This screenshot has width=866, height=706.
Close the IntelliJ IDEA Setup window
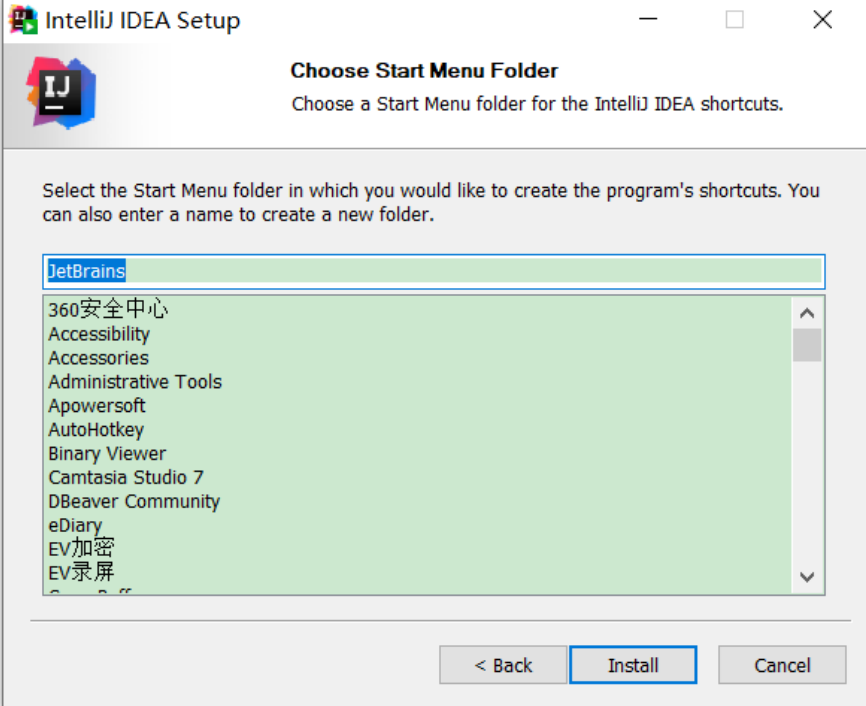pos(822,20)
